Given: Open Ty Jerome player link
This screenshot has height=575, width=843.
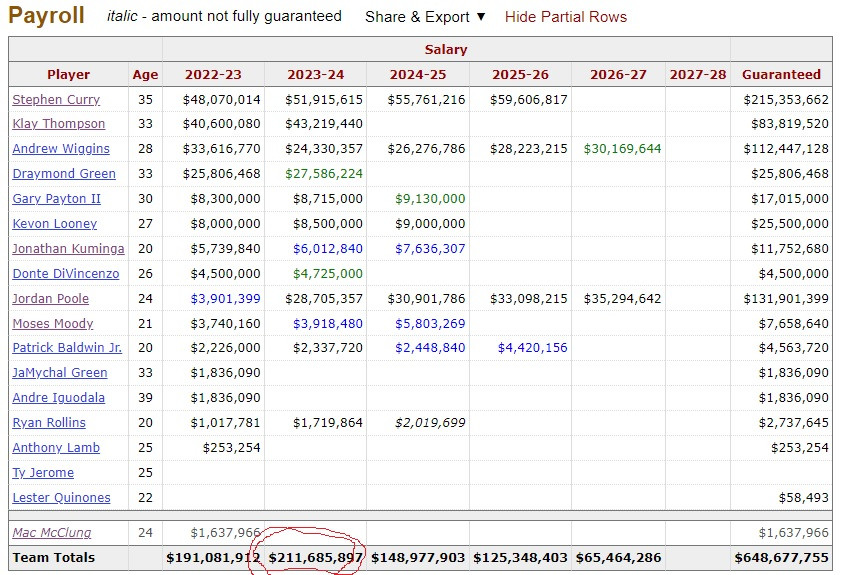Looking at the screenshot, I should click(43, 472).
